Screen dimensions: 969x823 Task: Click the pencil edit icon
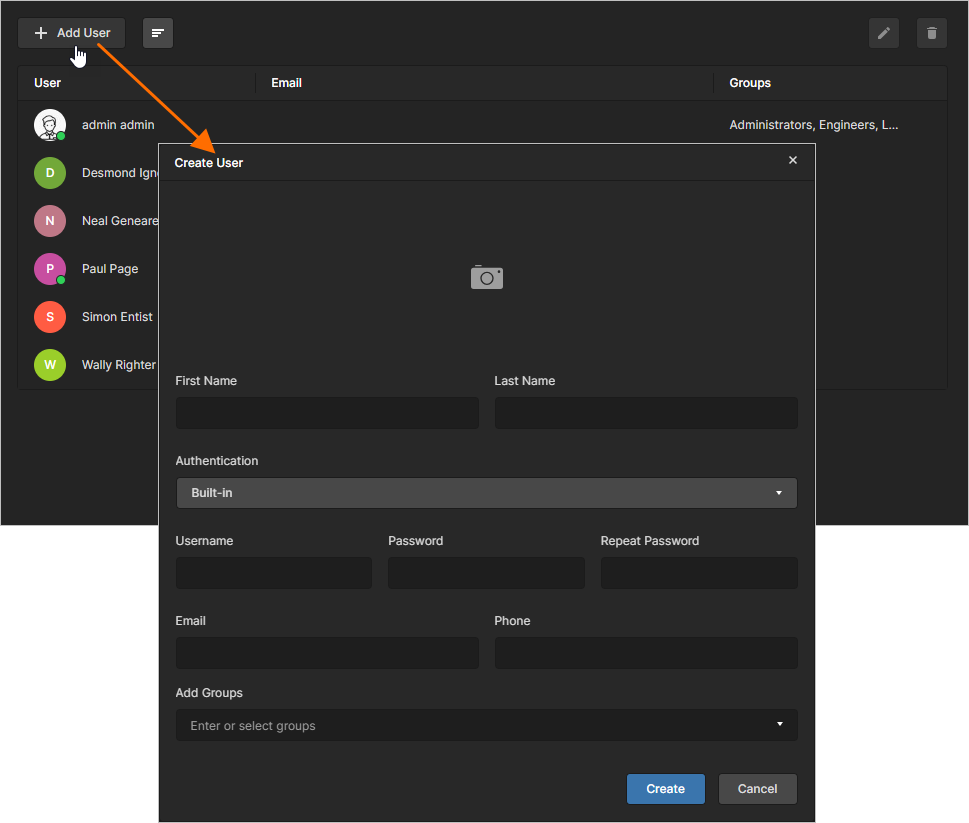tap(883, 33)
